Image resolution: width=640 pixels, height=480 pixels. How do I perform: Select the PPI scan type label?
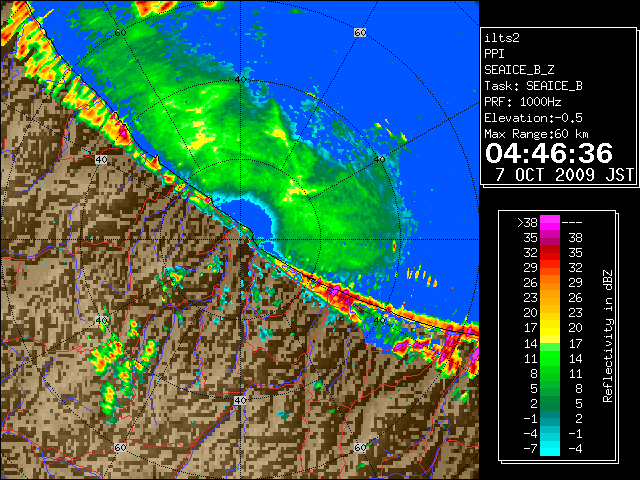pos(494,54)
